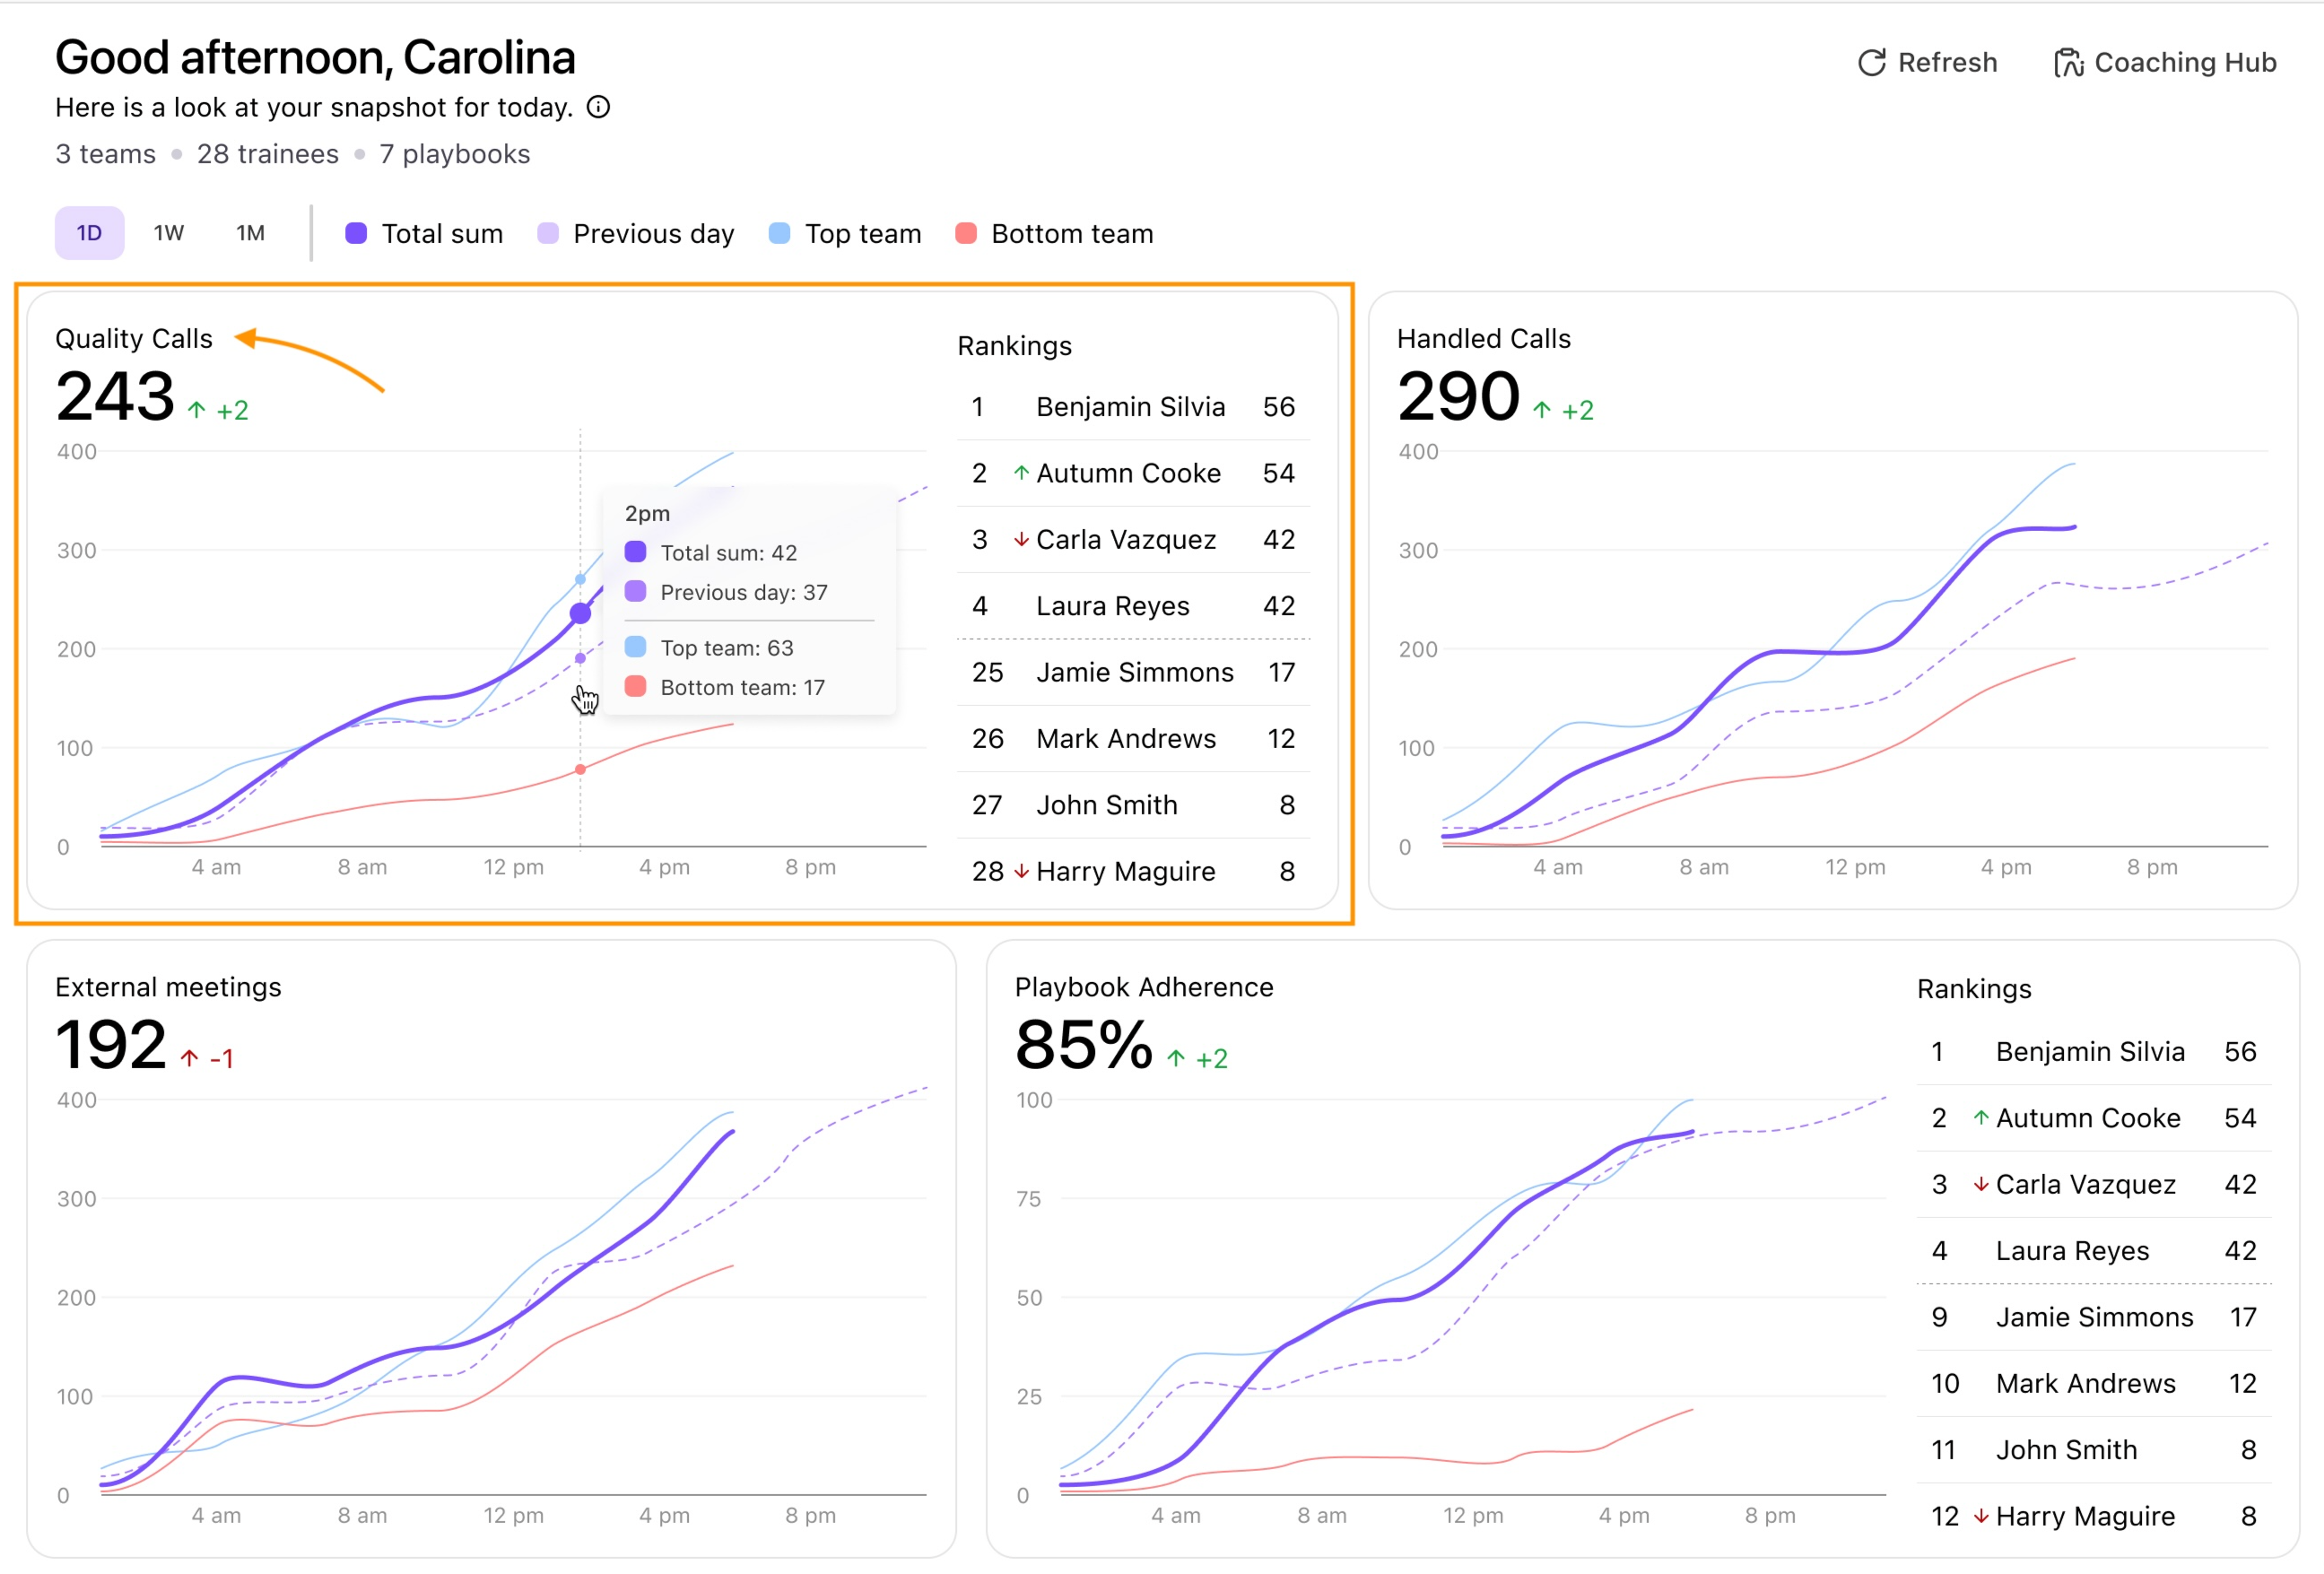
Task: Switch to the 1W time range
Action: click(x=169, y=233)
